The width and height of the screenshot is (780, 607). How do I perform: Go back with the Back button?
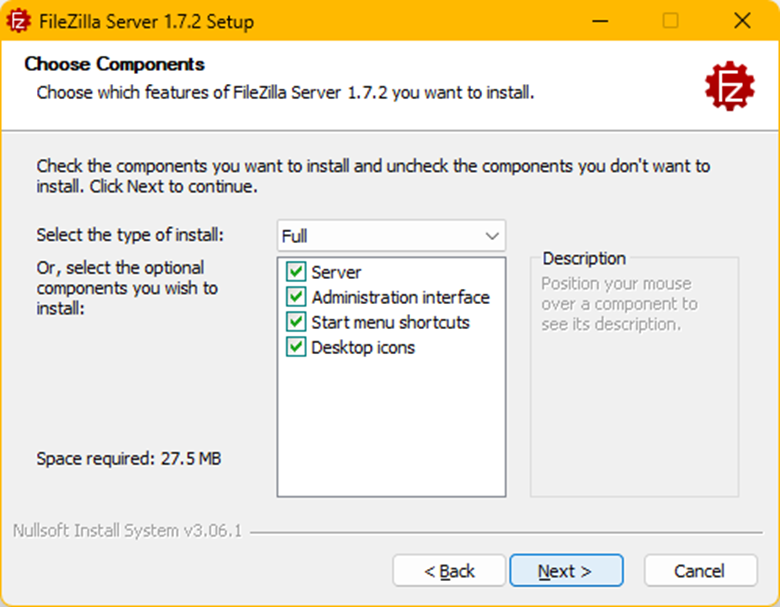click(x=449, y=570)
